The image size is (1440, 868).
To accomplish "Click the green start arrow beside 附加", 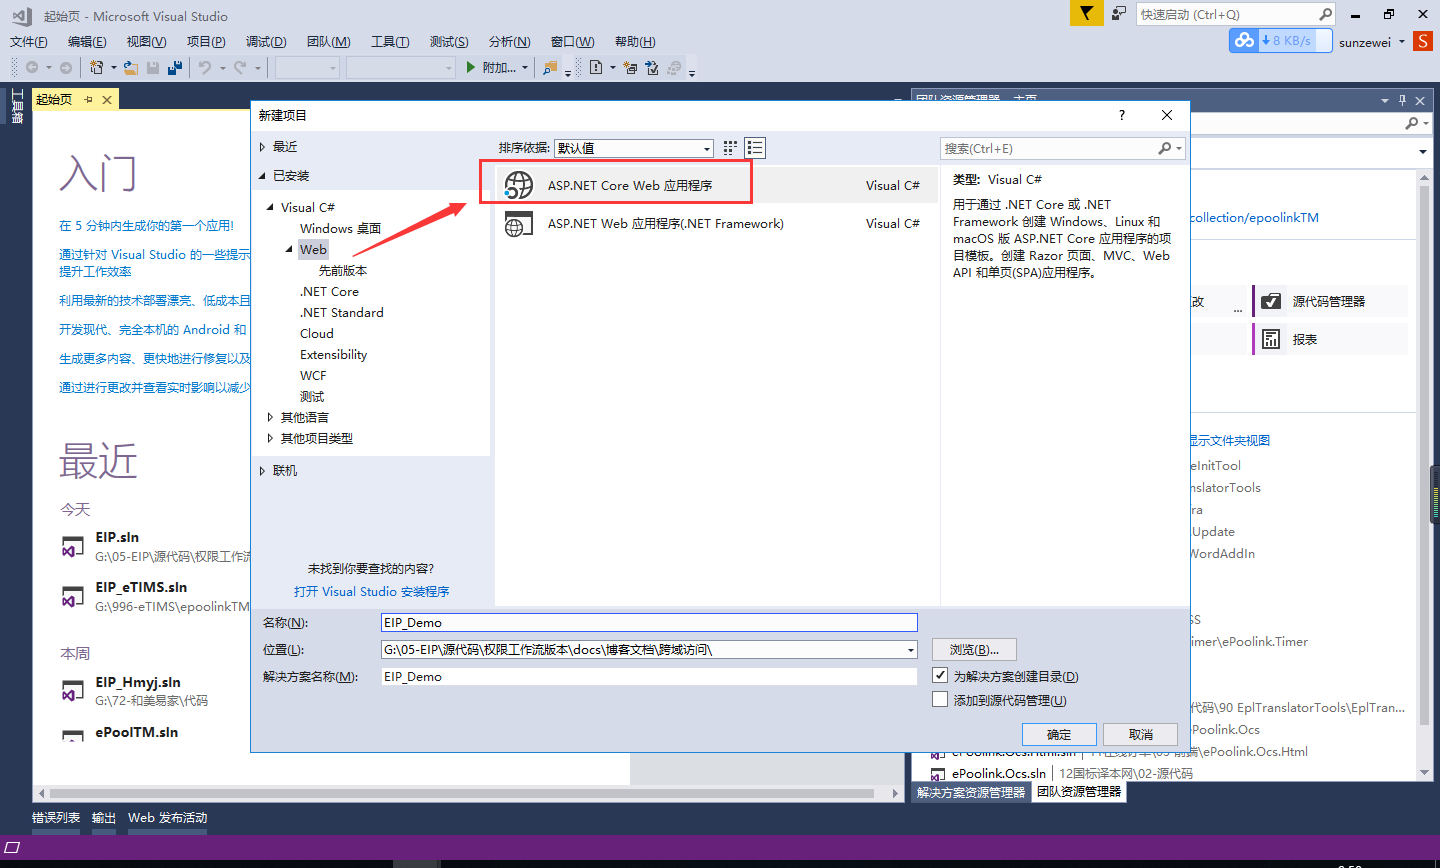I will coord(471,68).
